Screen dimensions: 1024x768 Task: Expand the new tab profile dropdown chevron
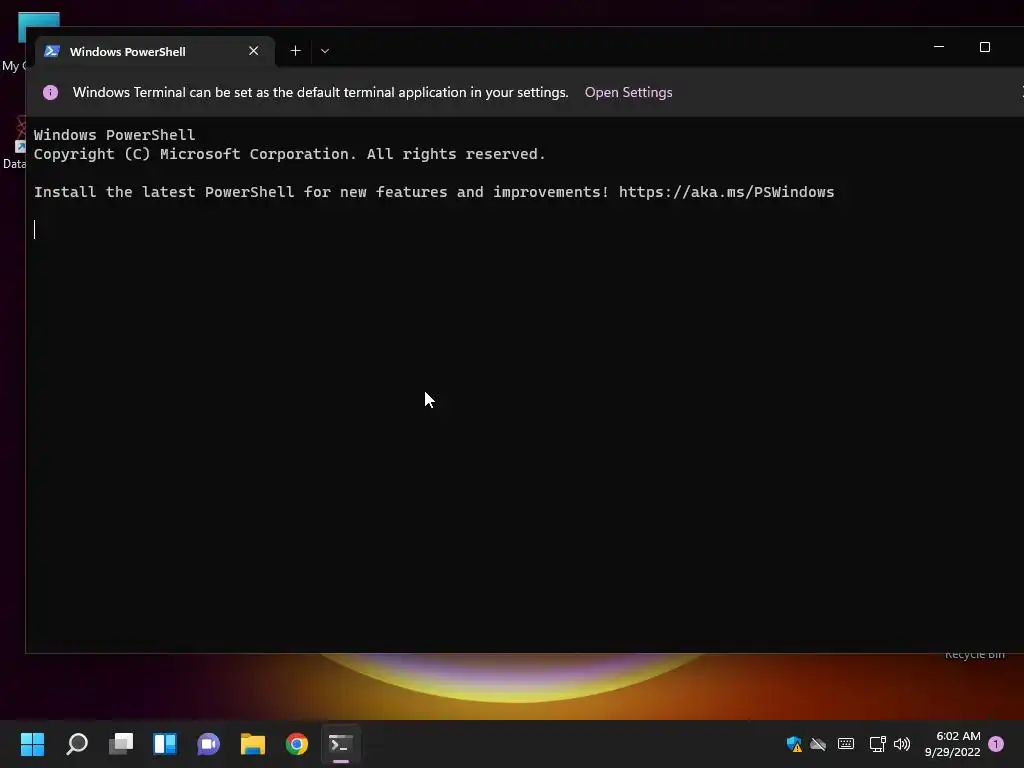tap(325, 51)
